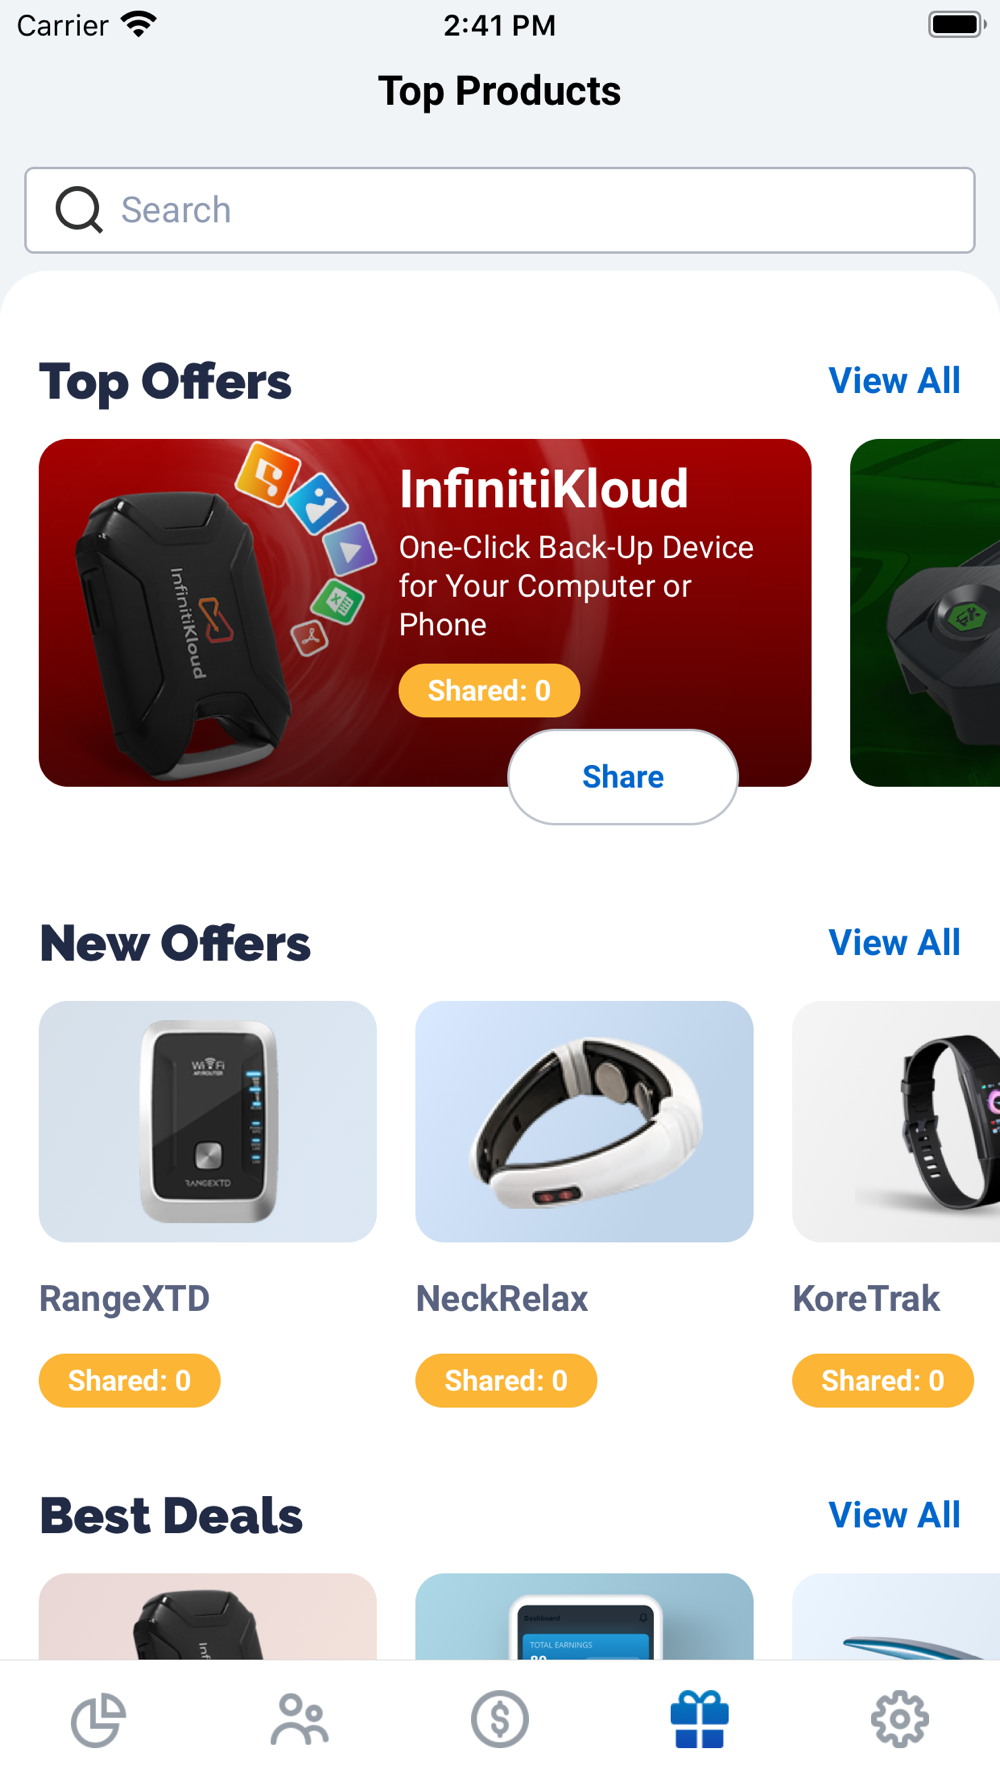This screenshot has height=1778, width=1000.
Task: Select the gift box products tab
Action: click(x=700, y=1719)
